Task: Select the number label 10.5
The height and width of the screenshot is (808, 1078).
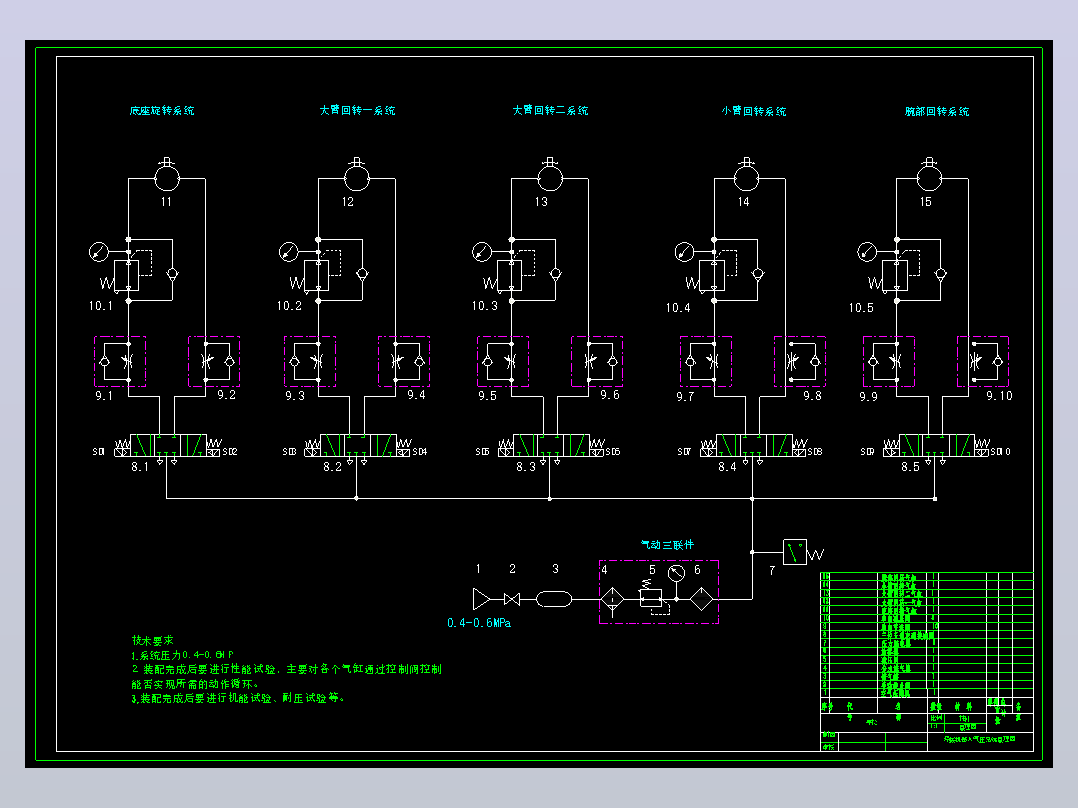Action: tap(861, 307)
